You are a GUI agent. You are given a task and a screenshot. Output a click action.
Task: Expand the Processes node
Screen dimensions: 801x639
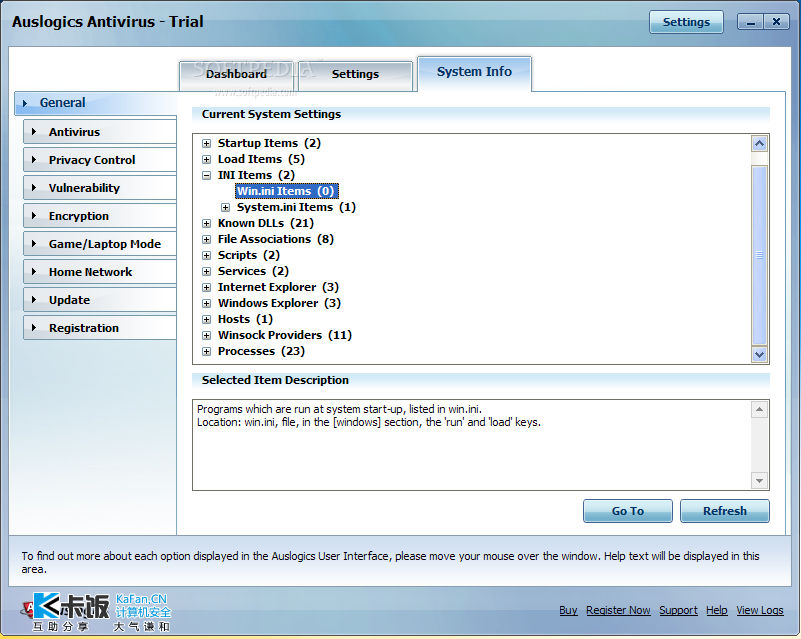pos(206,351)
